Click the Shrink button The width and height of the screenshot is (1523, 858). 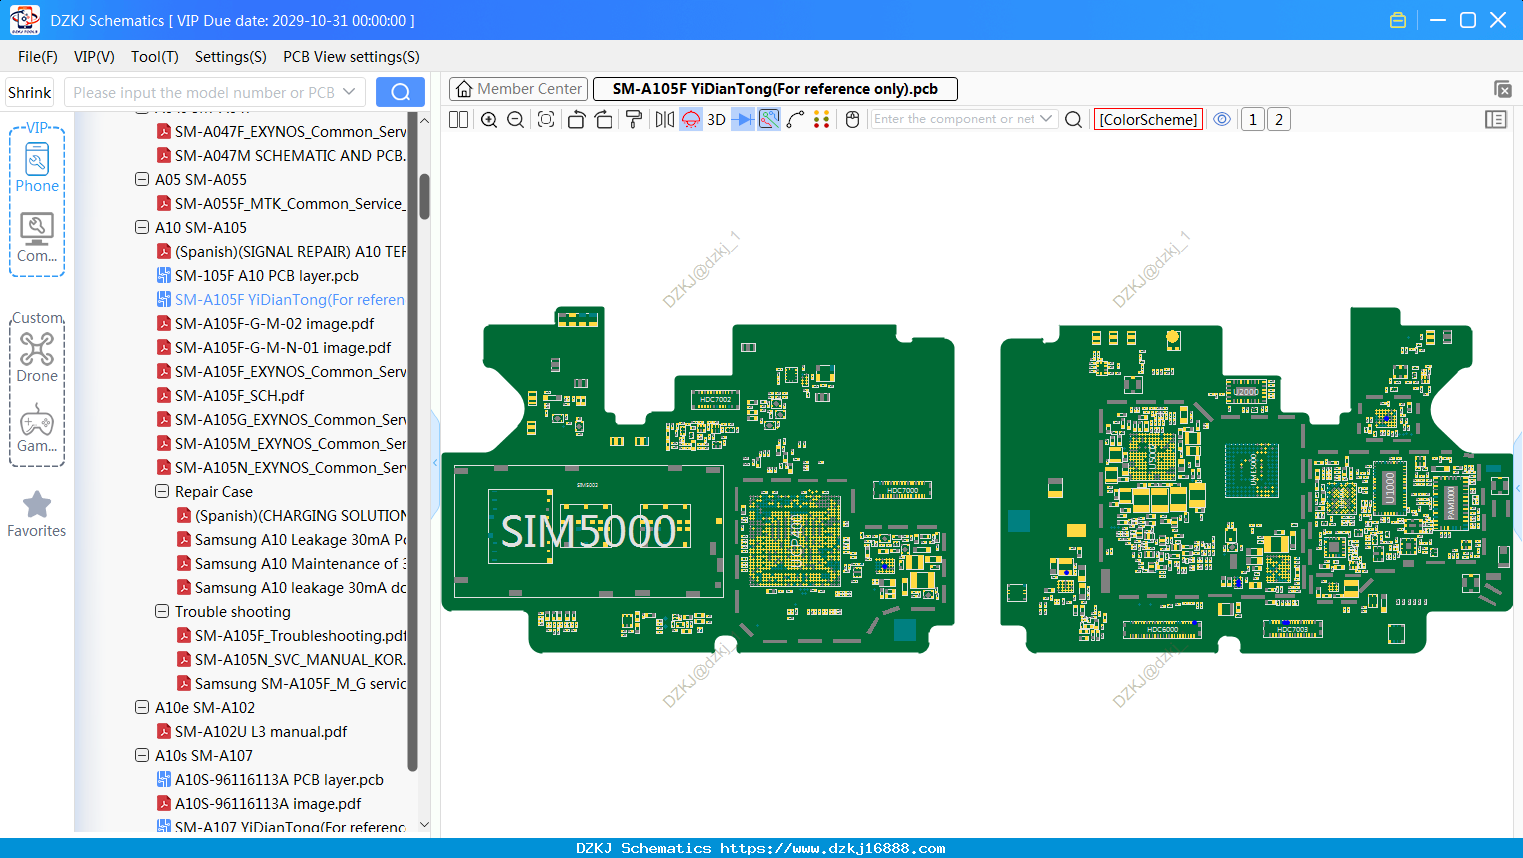(x=30, y=92)
